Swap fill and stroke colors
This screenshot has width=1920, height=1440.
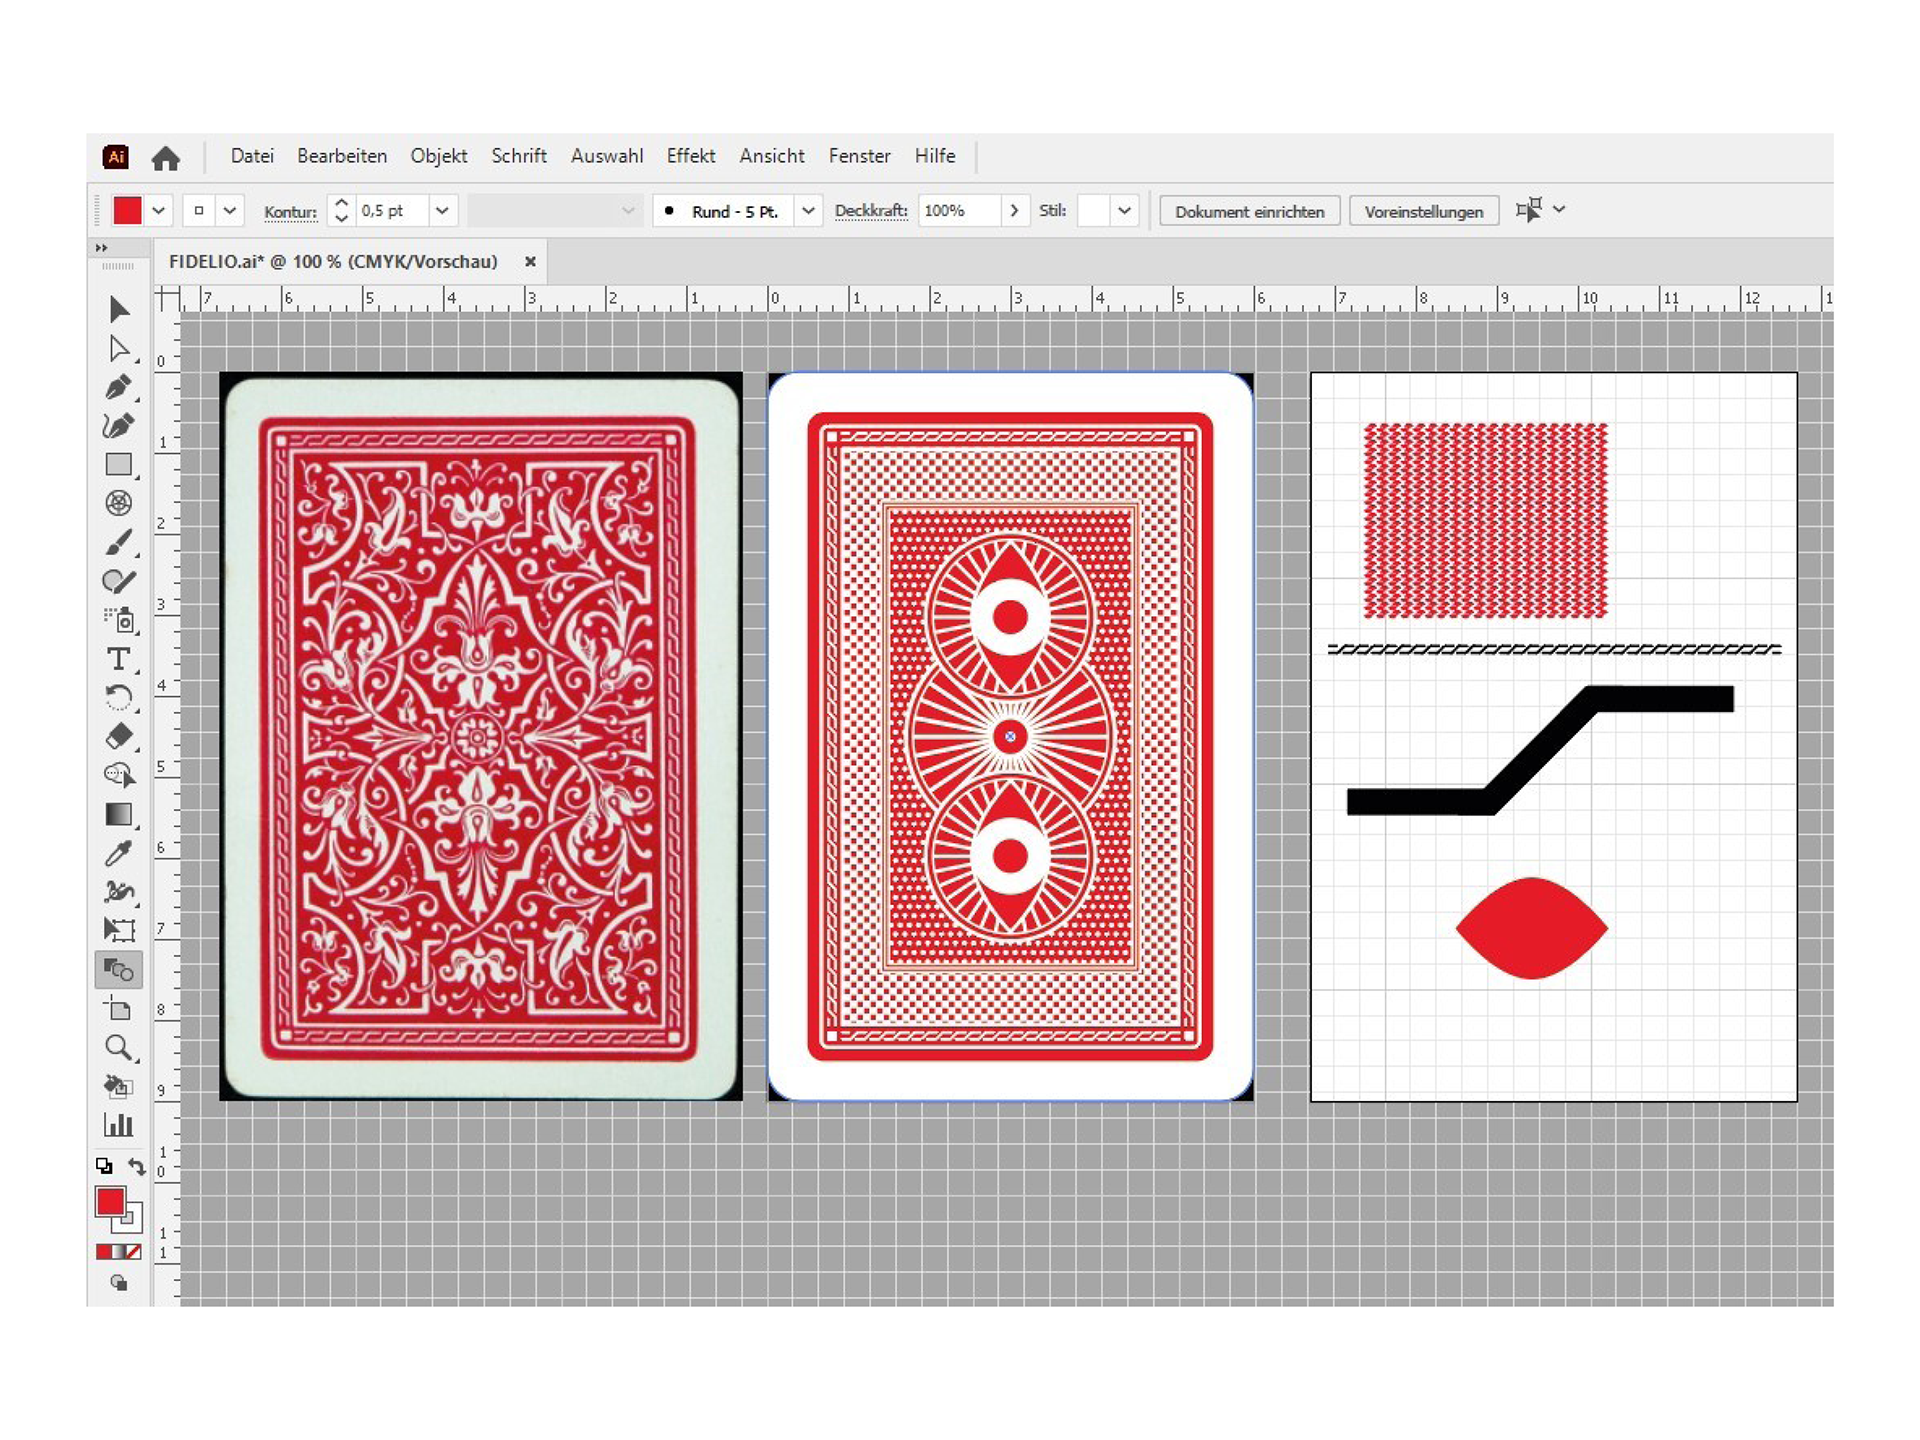[137, 1166]
